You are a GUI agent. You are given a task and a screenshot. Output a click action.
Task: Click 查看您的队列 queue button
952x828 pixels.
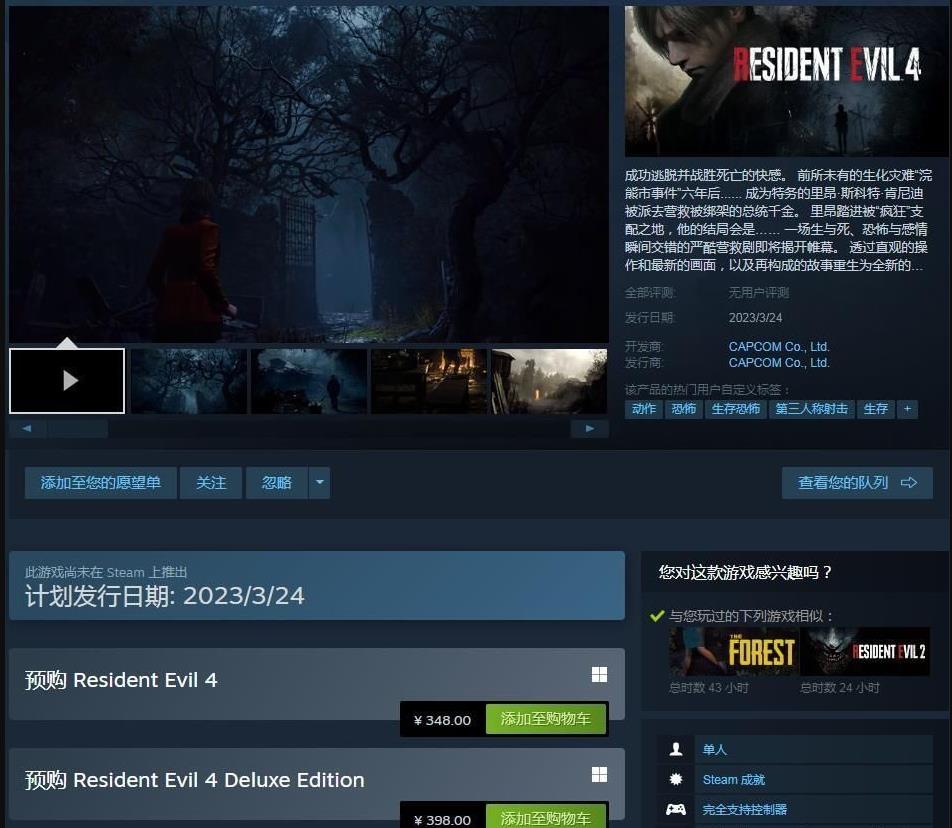tap(857, 483)
